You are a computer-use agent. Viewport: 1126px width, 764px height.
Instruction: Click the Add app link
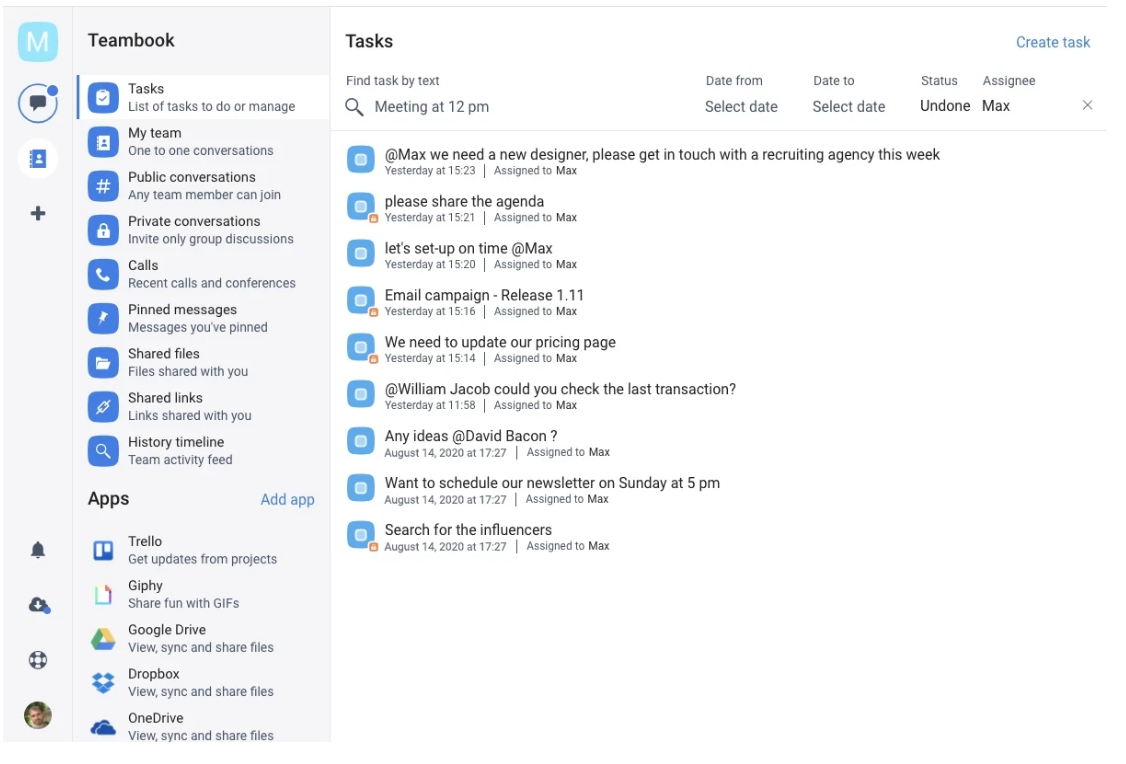287,500
